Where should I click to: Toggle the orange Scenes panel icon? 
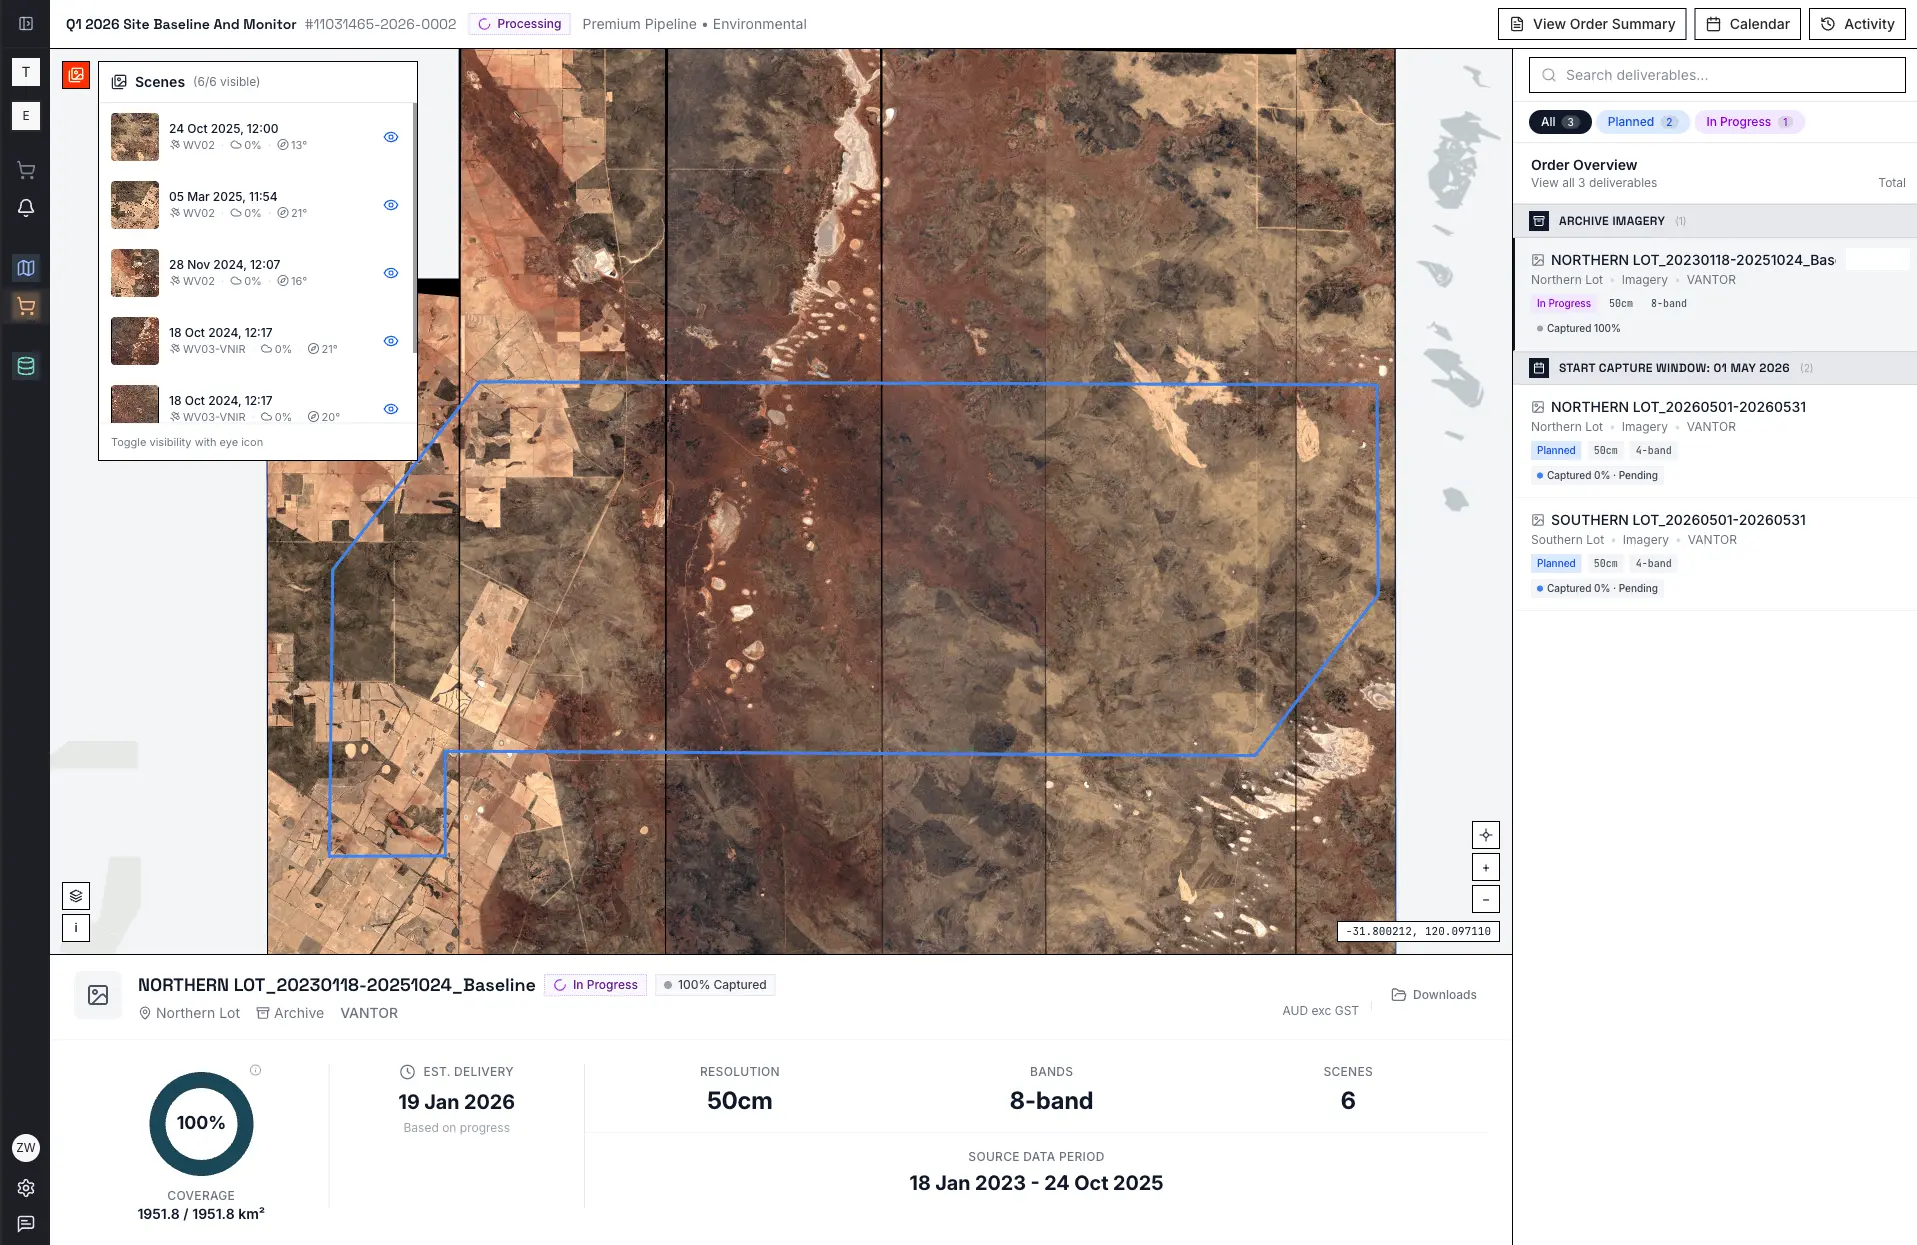point(76,75)
